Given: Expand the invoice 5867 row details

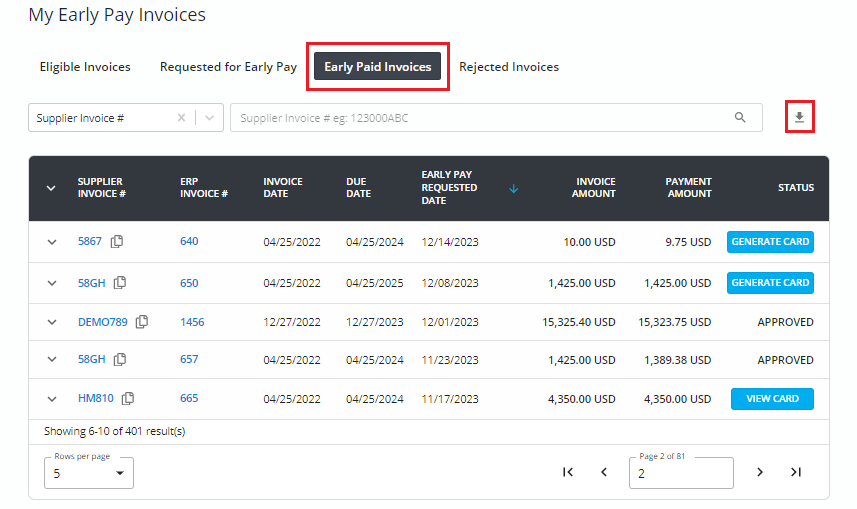Looking at the screenshot, I should tap(52, 242).
